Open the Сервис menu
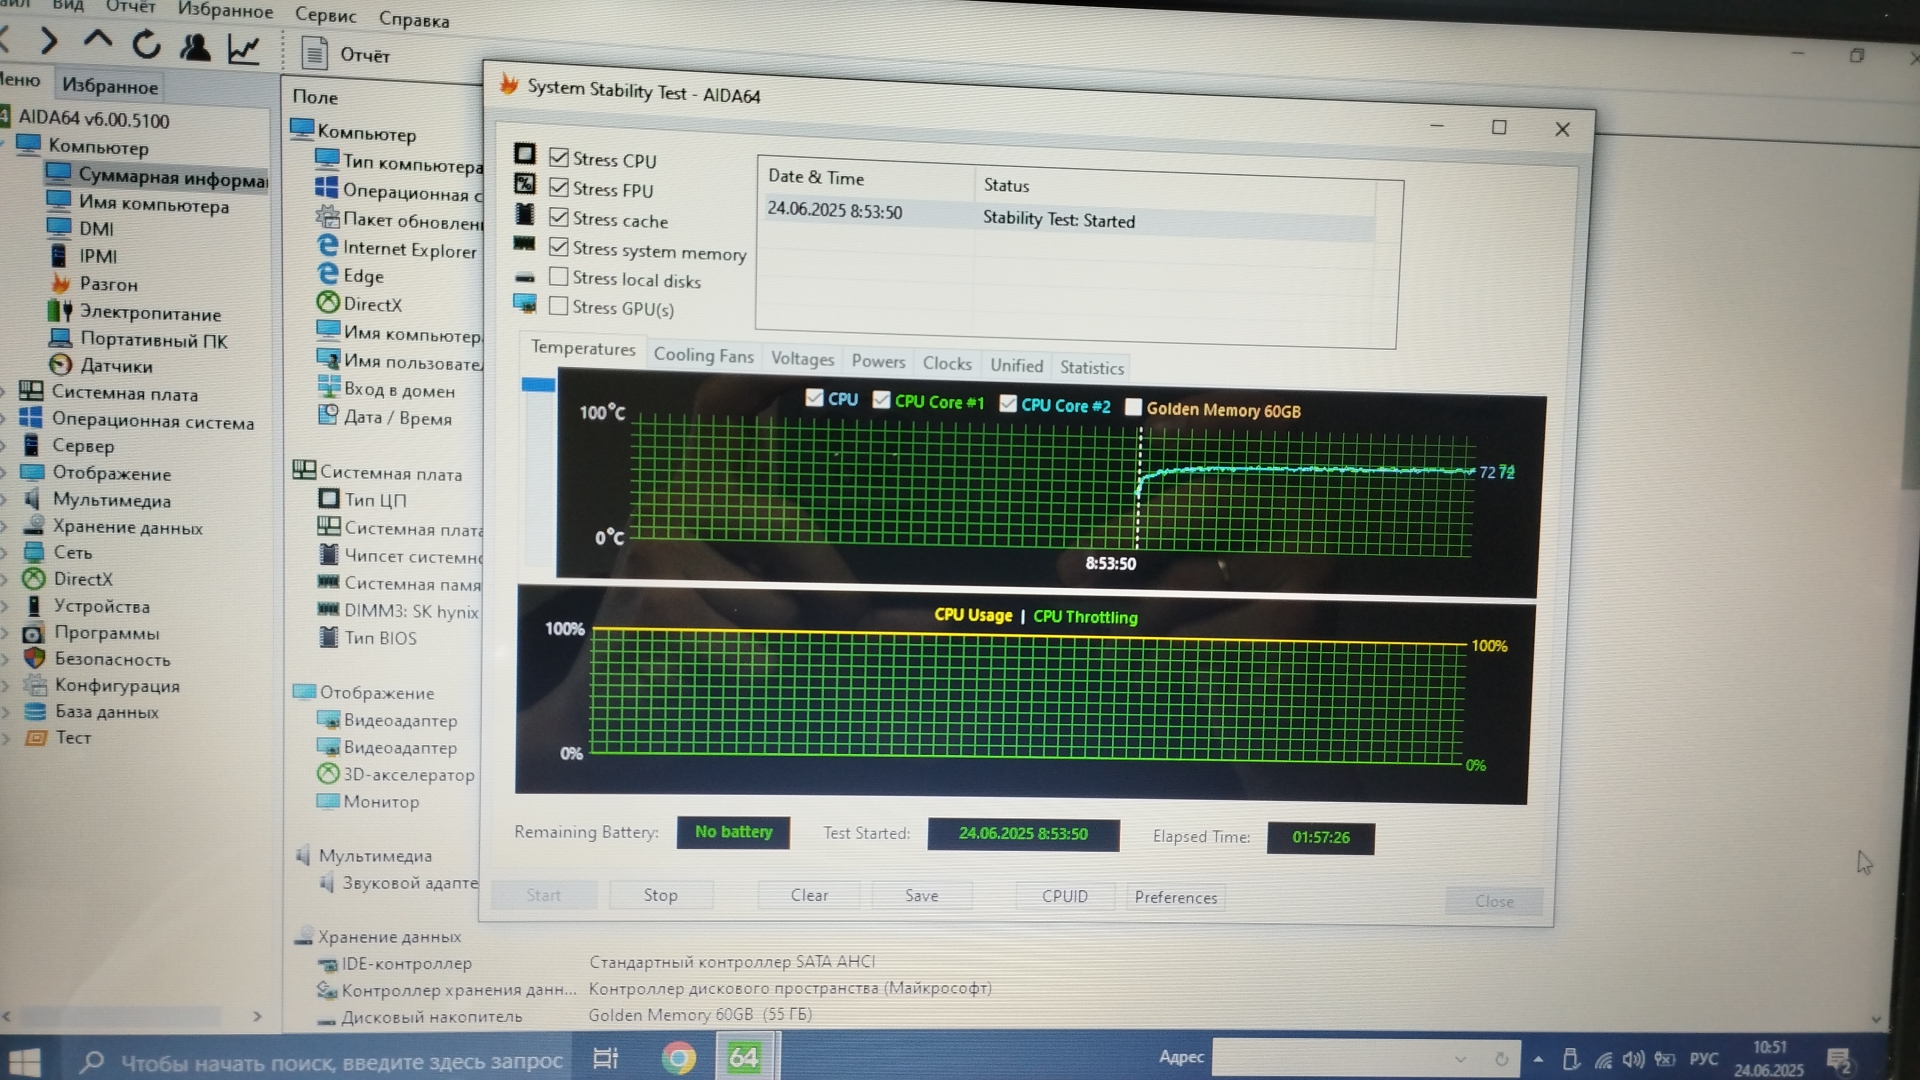The image size is (1920, 1080). 325,15
